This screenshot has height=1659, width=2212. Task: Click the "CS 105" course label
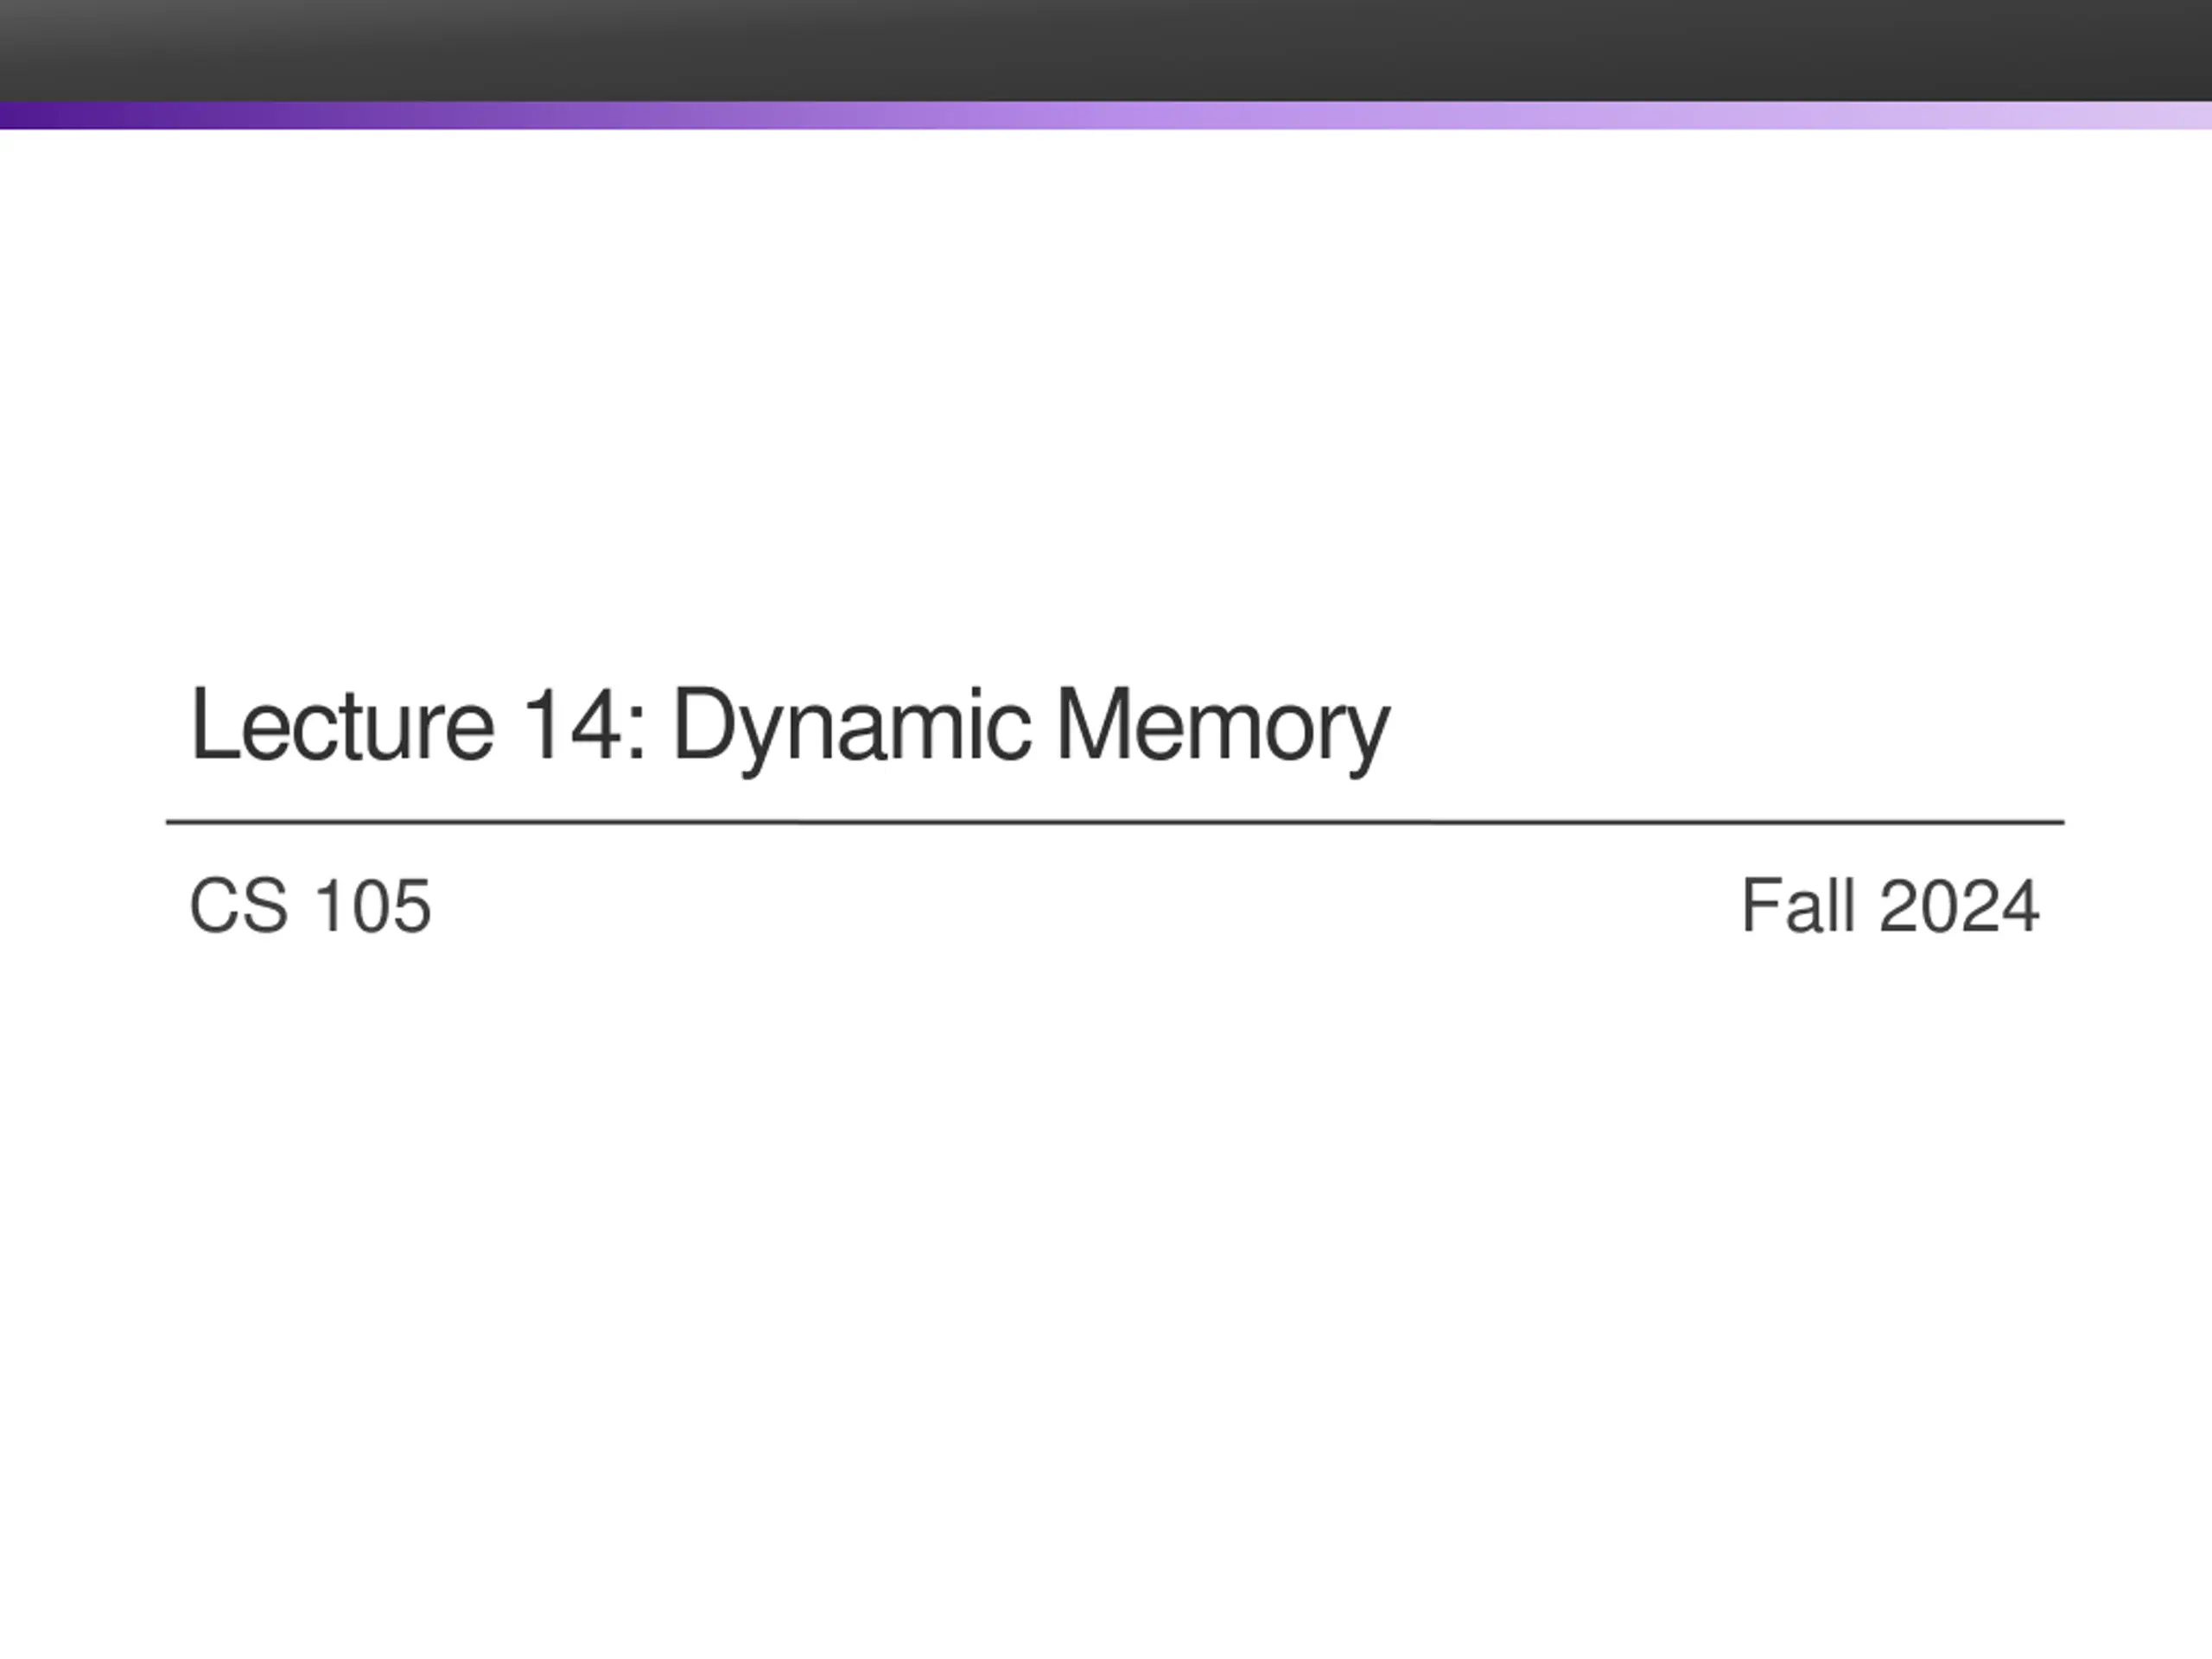click(310, 906)
